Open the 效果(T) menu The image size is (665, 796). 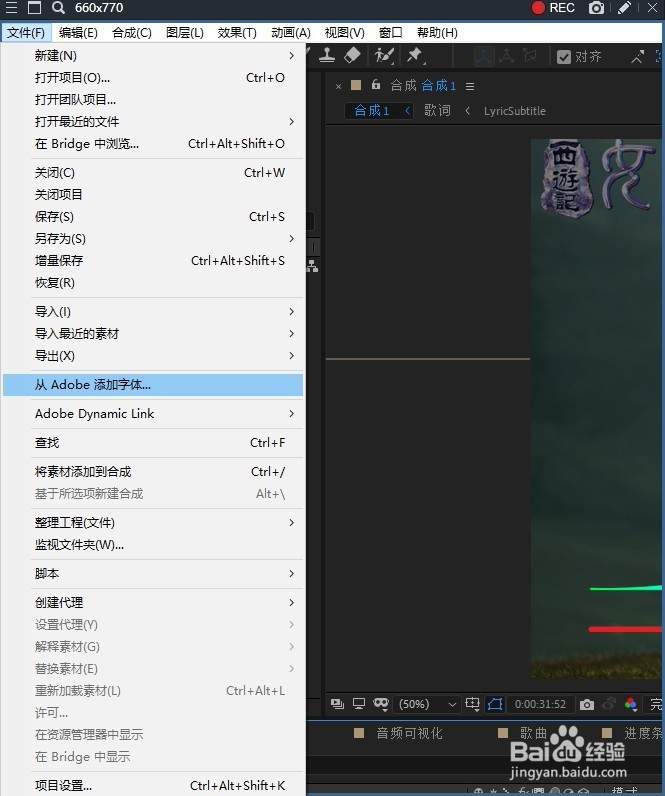[237, 33]
